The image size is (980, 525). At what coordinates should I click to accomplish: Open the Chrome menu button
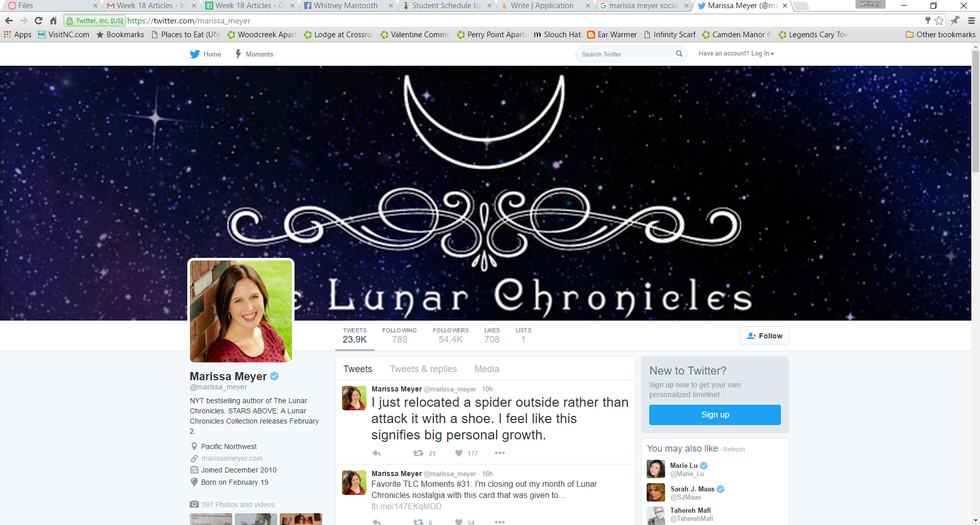968,20
